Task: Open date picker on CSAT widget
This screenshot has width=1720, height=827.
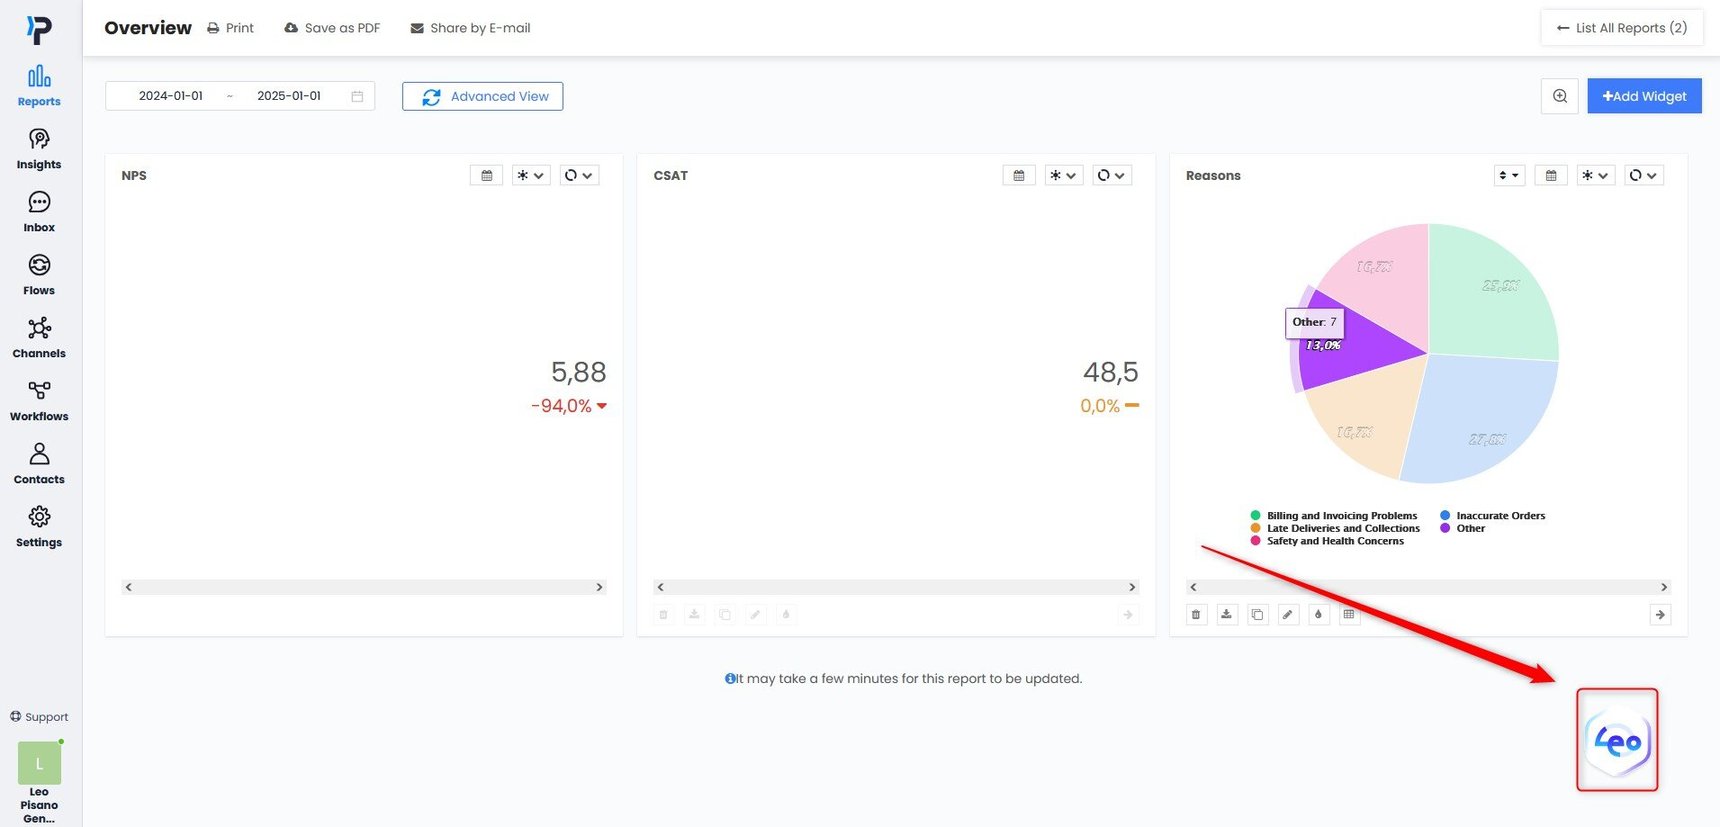Action: coord(1018,175)
